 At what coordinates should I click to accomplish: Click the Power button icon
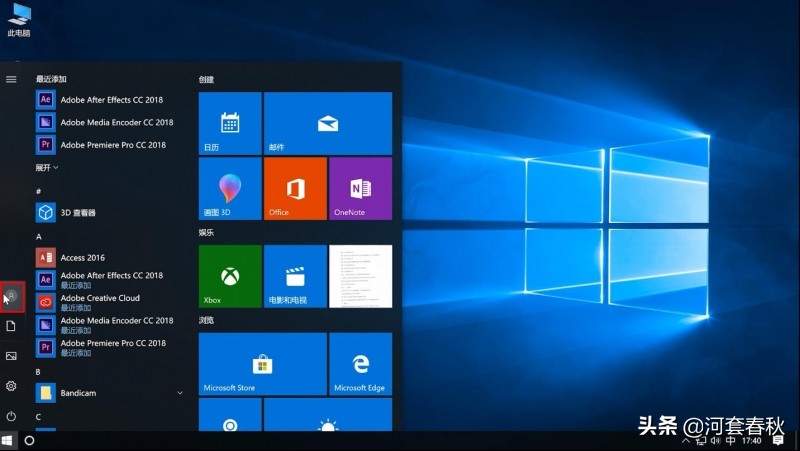click(x=12, y=416)
